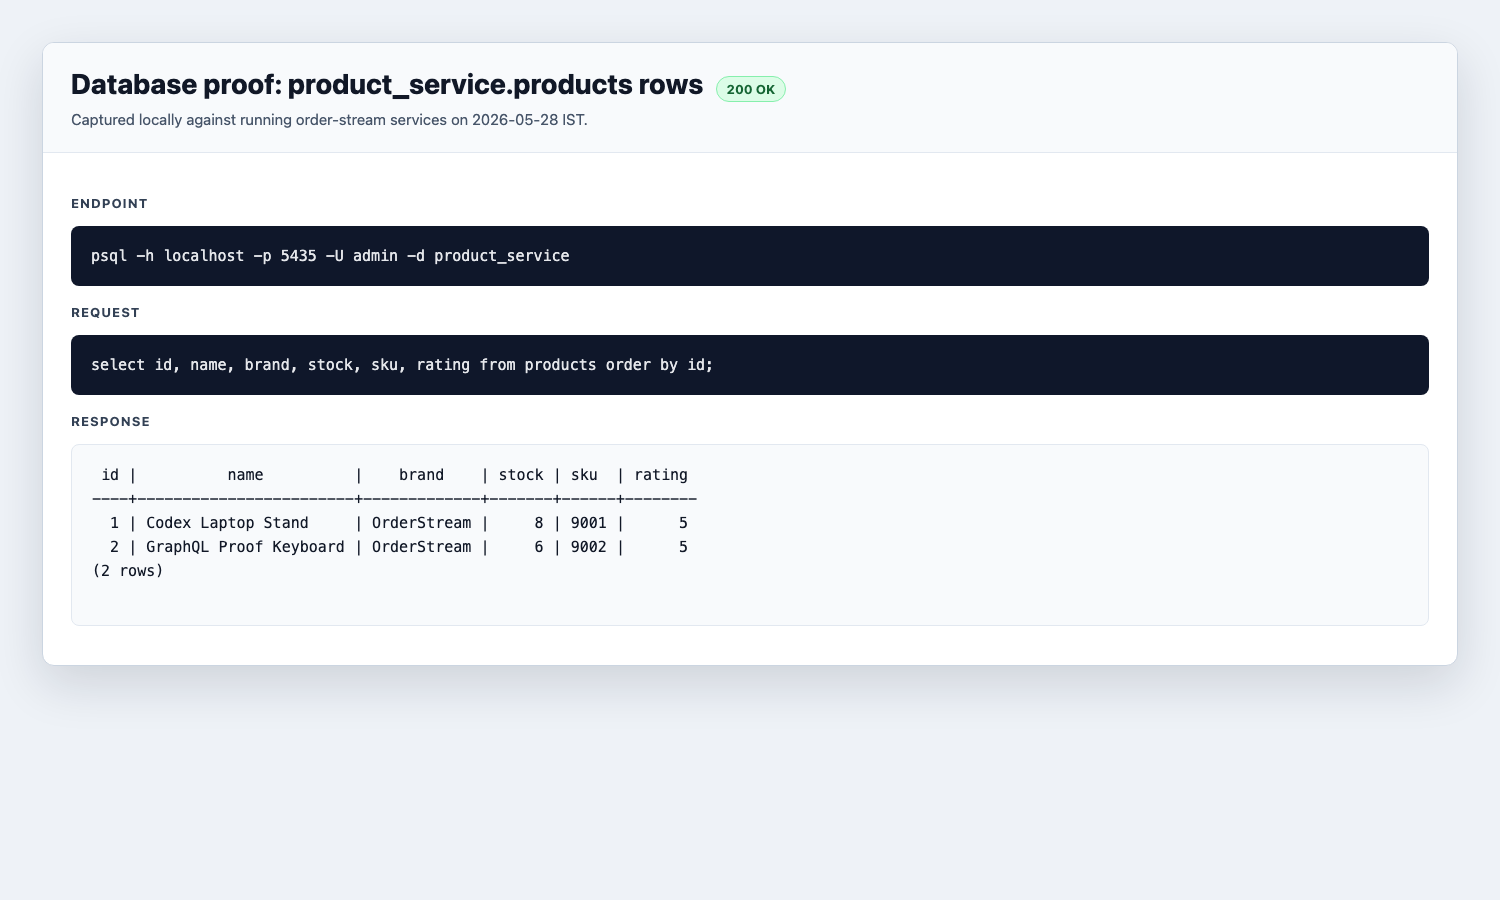Click the "sku" column header
Screen dimensions: 1500x900
(584, 475)
